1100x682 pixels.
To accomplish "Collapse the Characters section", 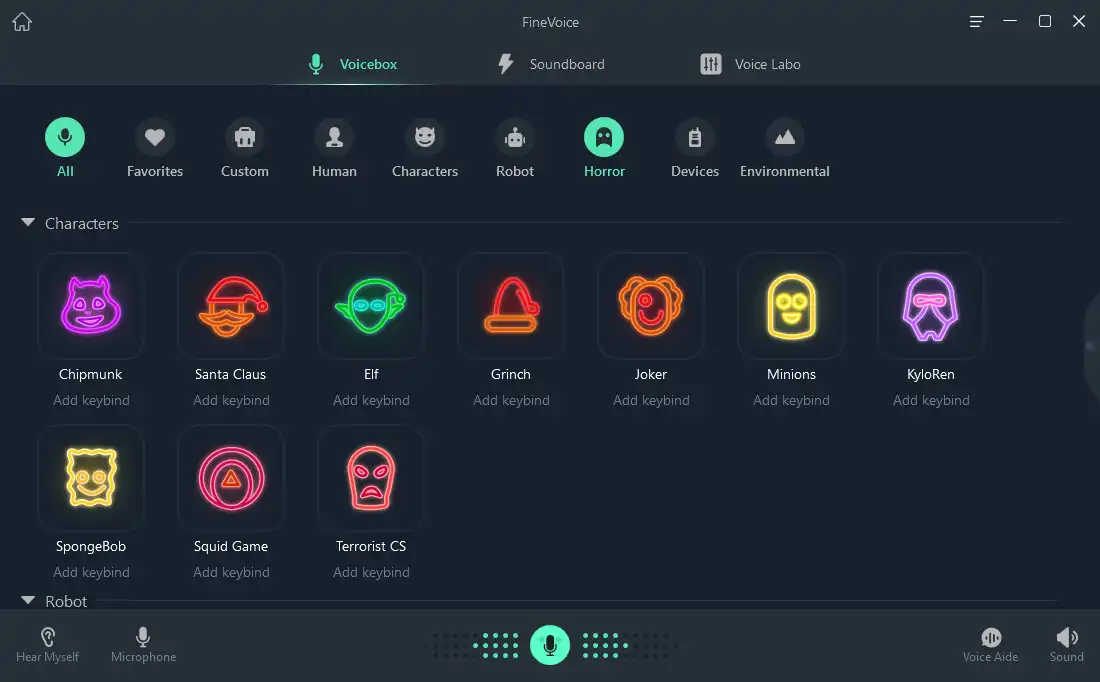I will pyautogui.click(x=28, y=222).
